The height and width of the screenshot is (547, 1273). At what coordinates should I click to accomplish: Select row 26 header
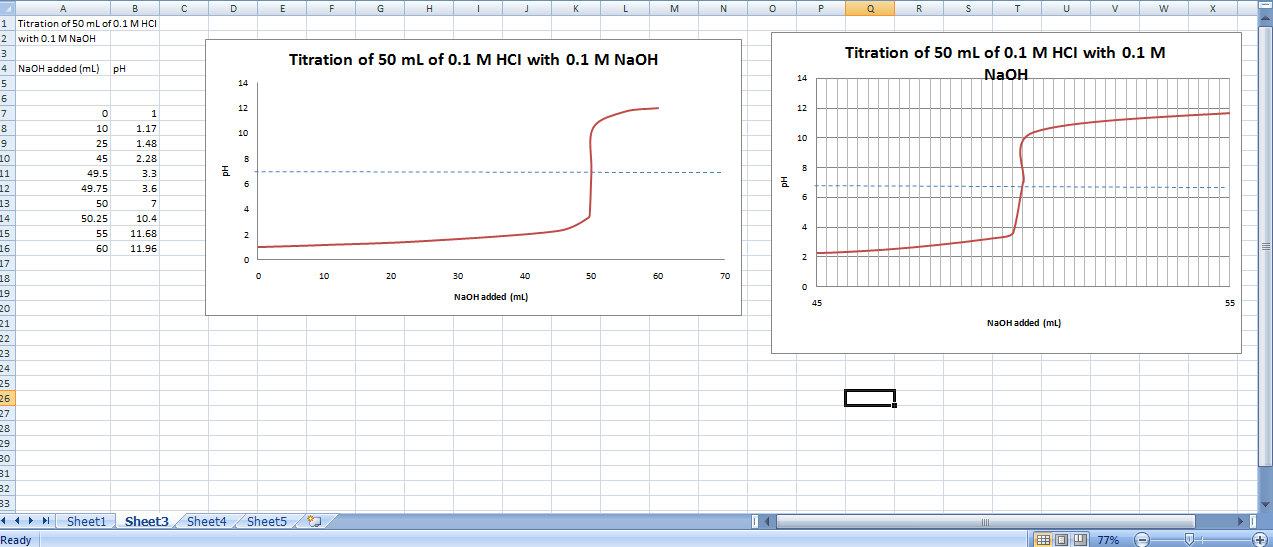click(x=6, y=398)
